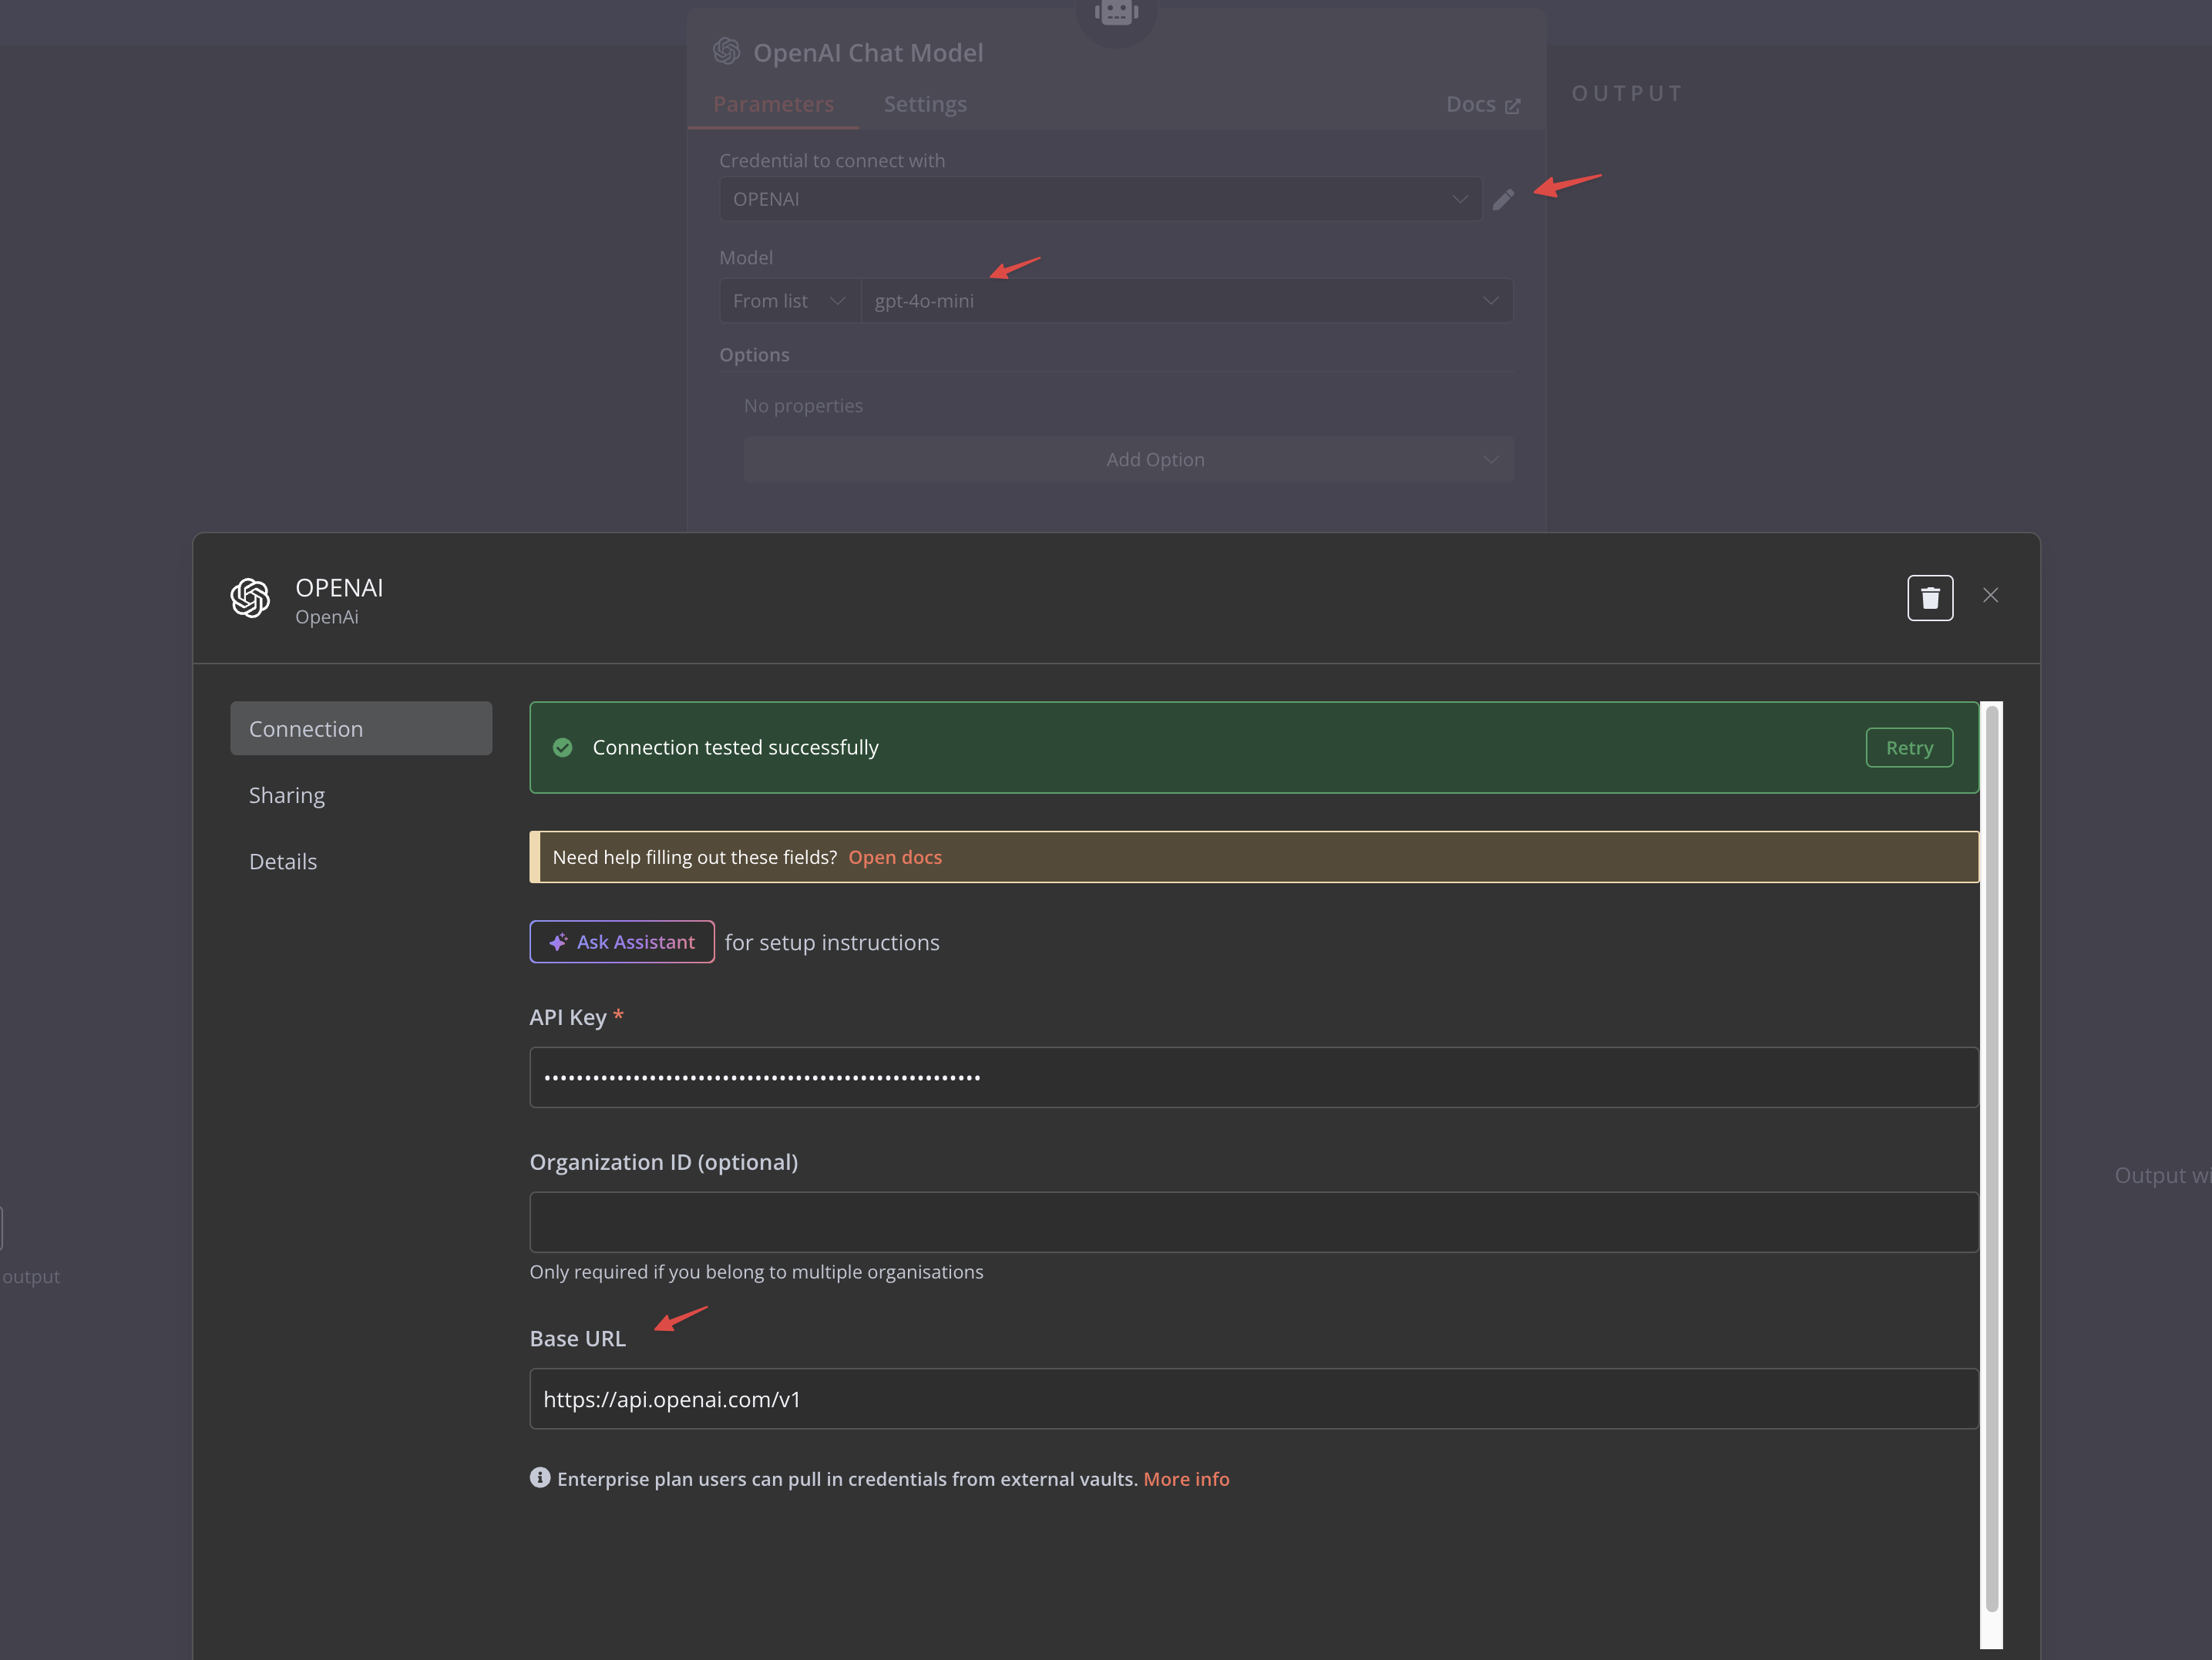
Task: Click the OpenAI Chat Model node title
Action: click(x=867, y=52)
